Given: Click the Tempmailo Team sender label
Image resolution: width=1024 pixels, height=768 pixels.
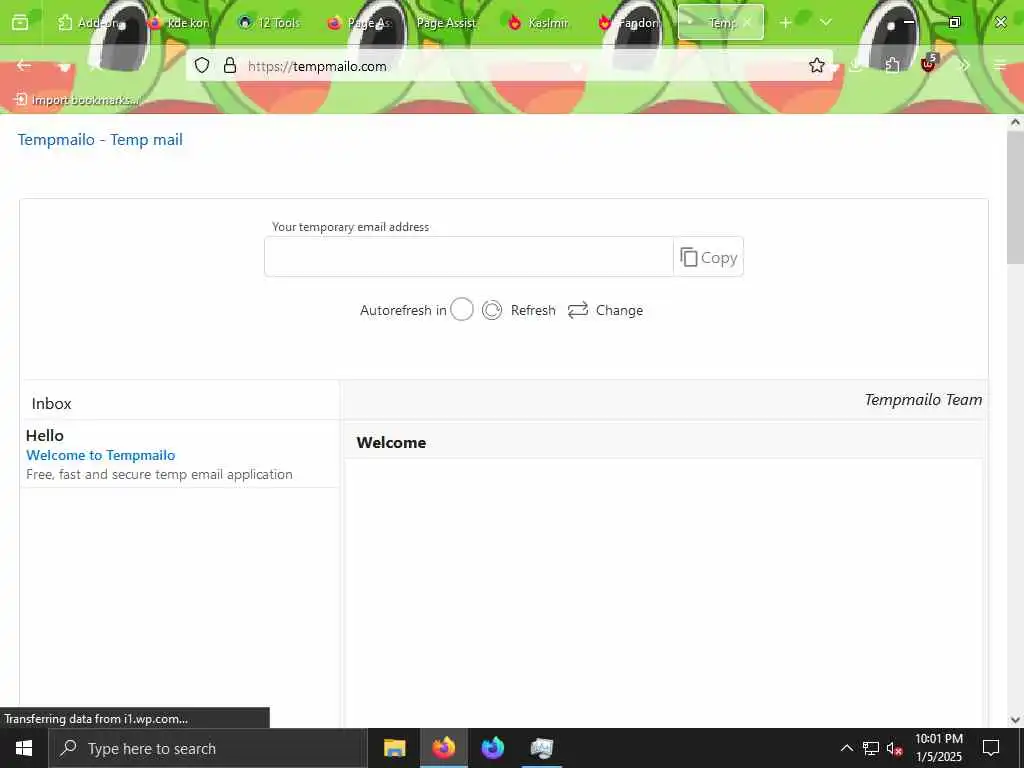Looking at the screenshot, I should (923, 400).
